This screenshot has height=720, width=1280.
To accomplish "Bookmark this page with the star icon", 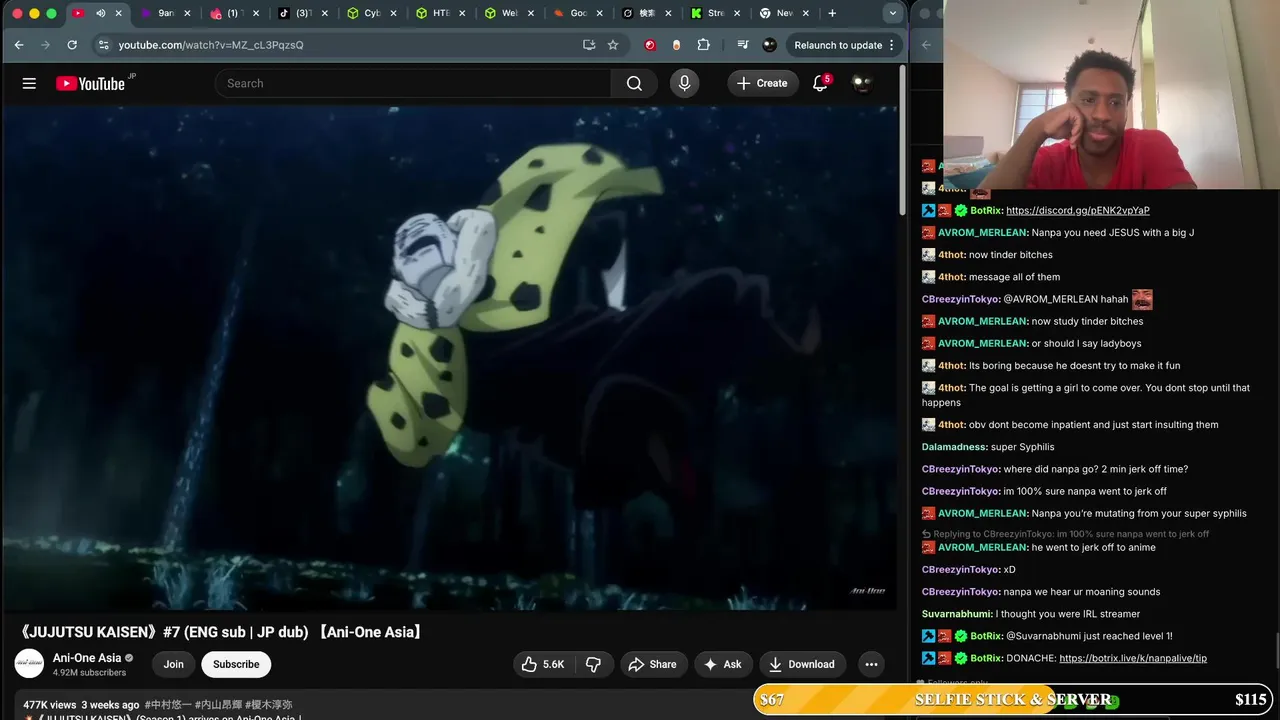I will pyautogui.click(x=613, y=45).
